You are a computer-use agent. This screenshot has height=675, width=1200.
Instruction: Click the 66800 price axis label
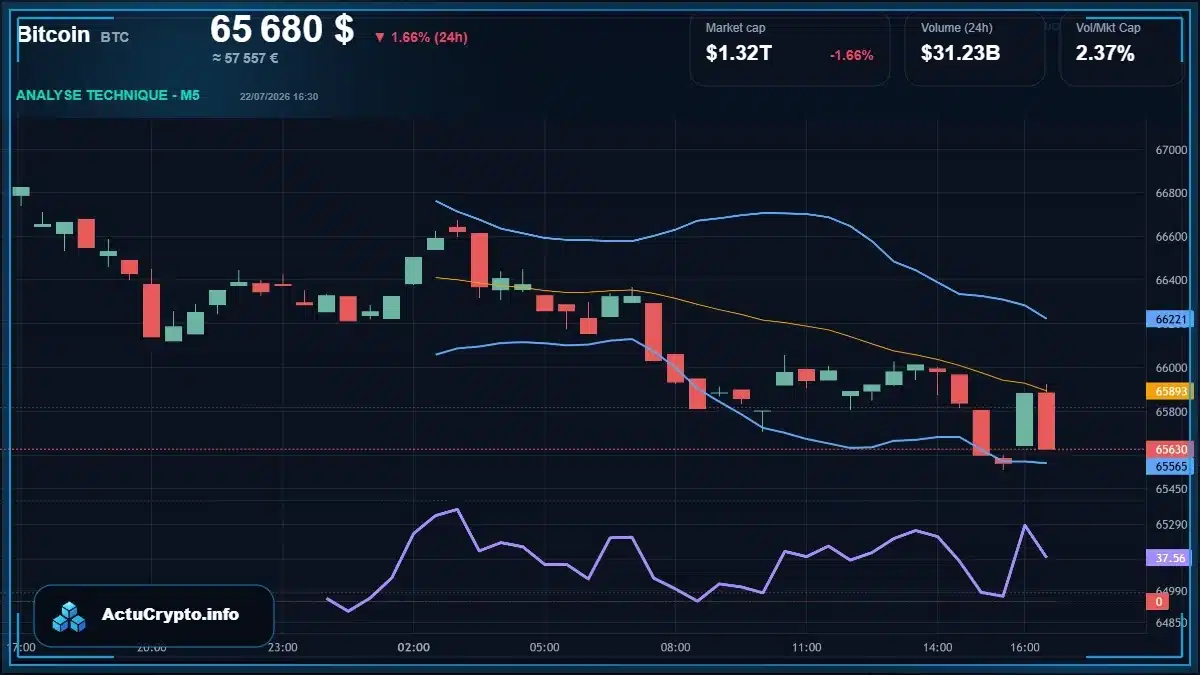1170,193
